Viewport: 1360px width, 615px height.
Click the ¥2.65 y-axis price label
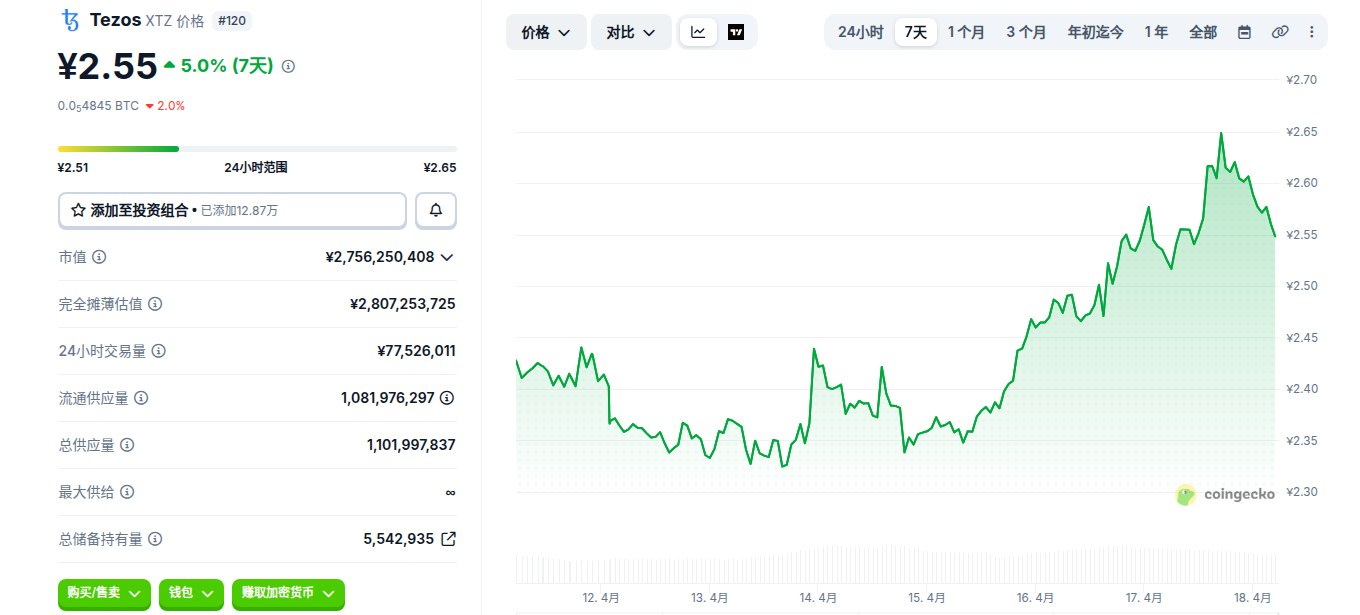(x=1302, y=132)
